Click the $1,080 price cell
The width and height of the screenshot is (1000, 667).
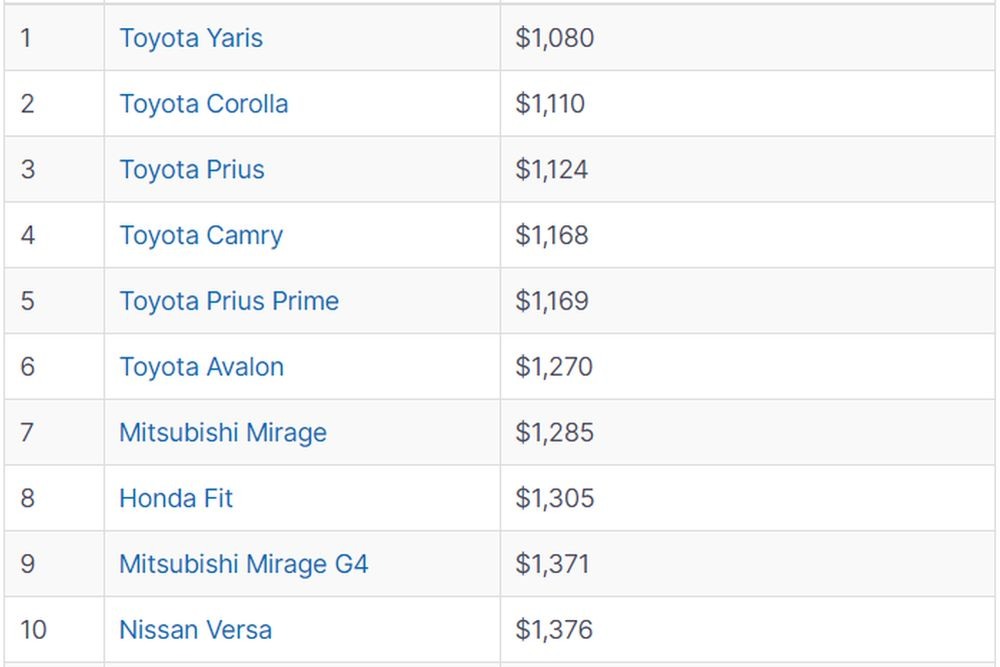point(747,38)
